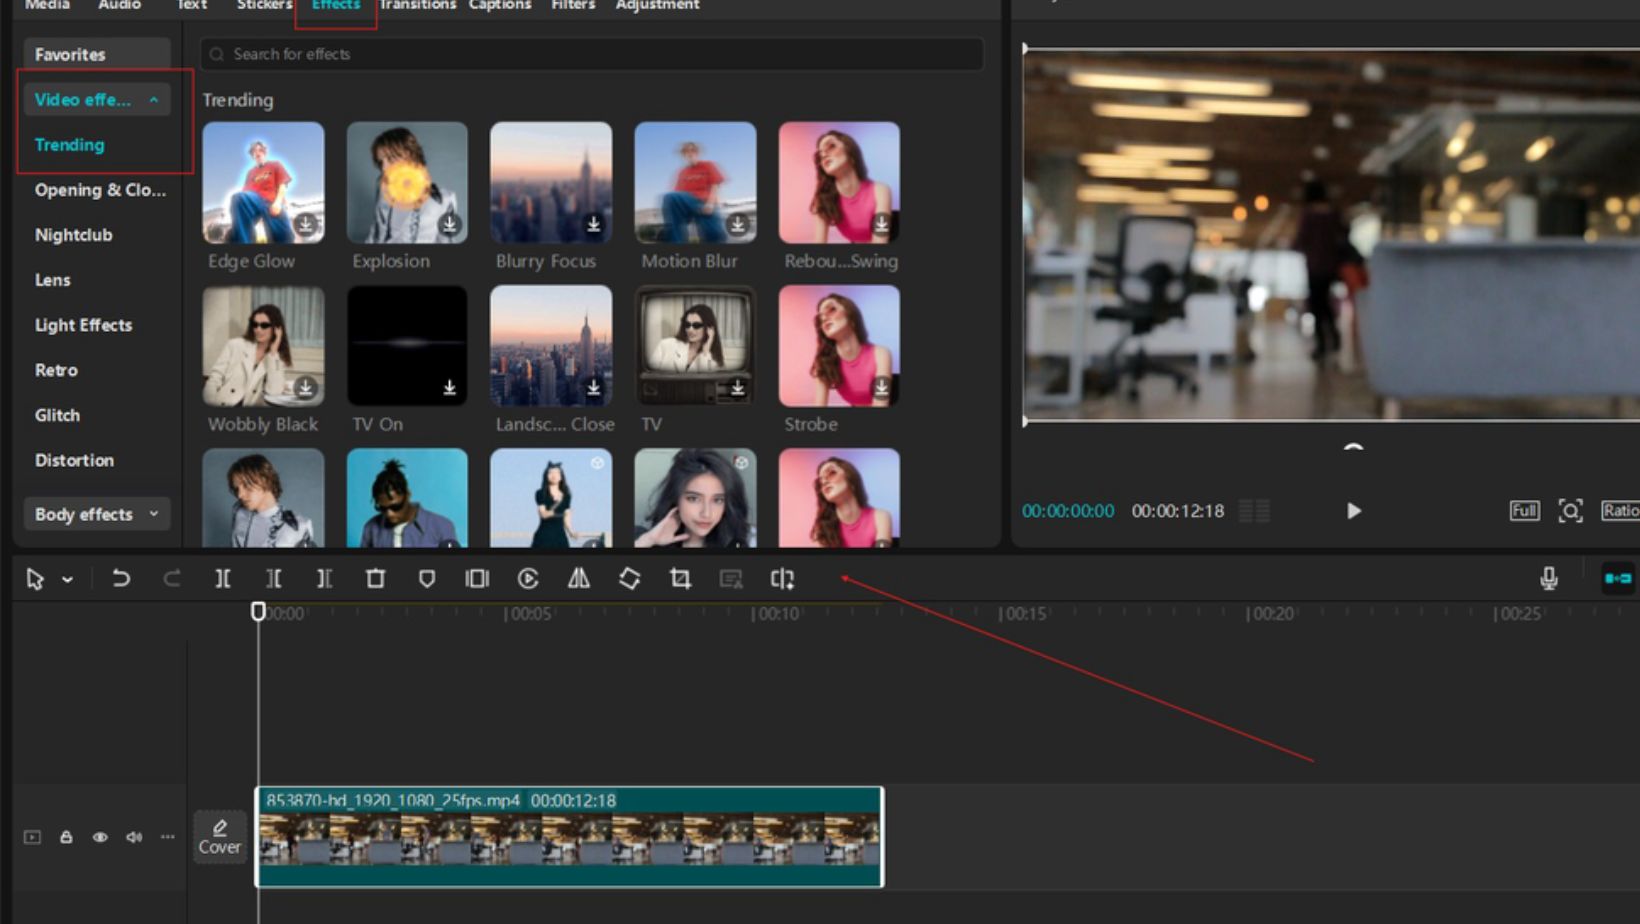This screenshot has height=924, width=1640.
Task: Select Opening & Closing category
Action: 100,190
